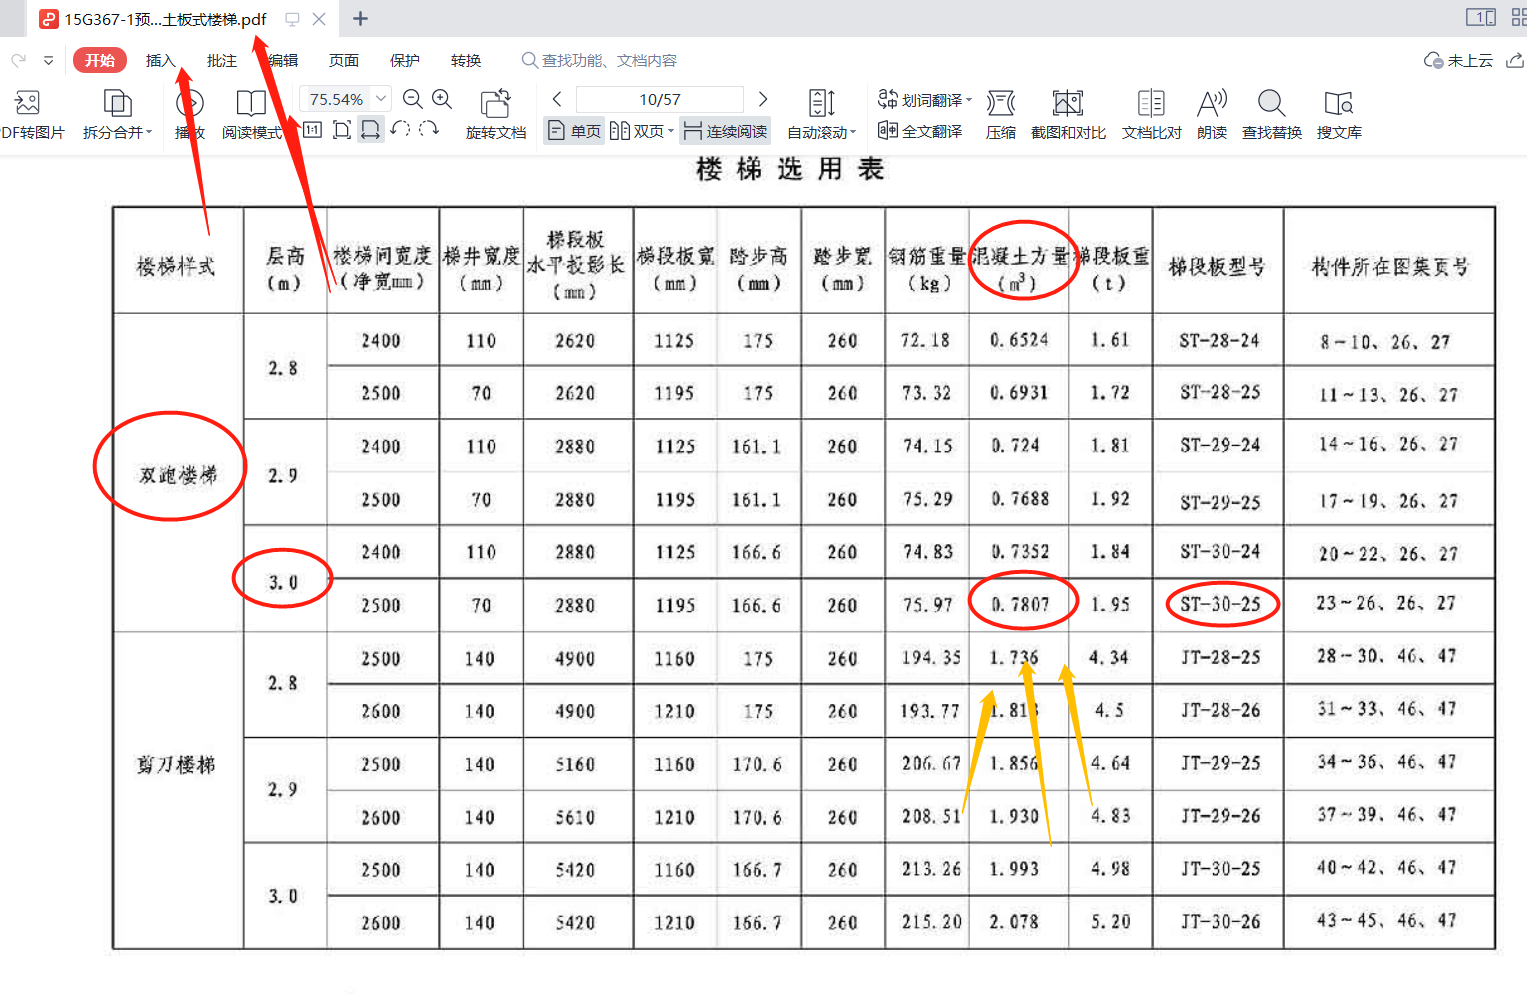The width and height of the screenshot is (1527, 994).
Task: Close the 15G367-1 pdf document tab
Action: pyautogui.click(x=319, y=19)
